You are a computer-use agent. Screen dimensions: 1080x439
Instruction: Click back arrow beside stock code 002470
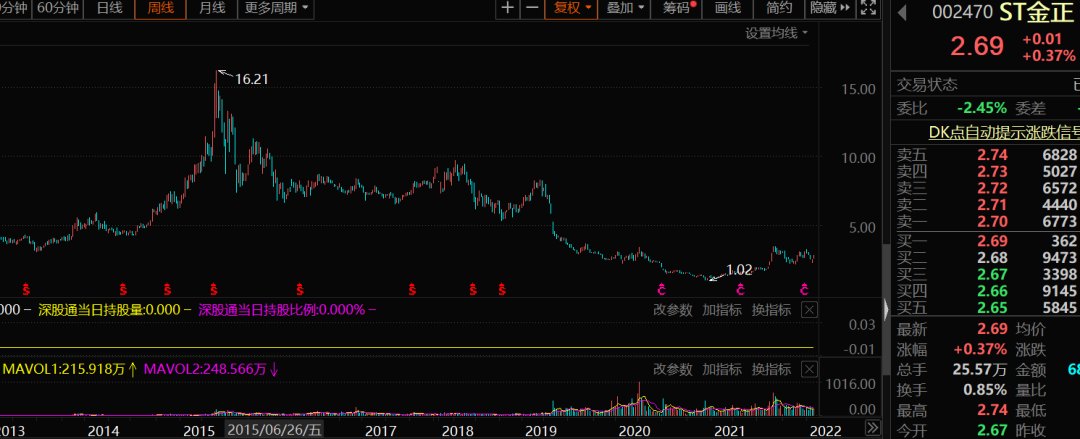[x=902, y=12]
